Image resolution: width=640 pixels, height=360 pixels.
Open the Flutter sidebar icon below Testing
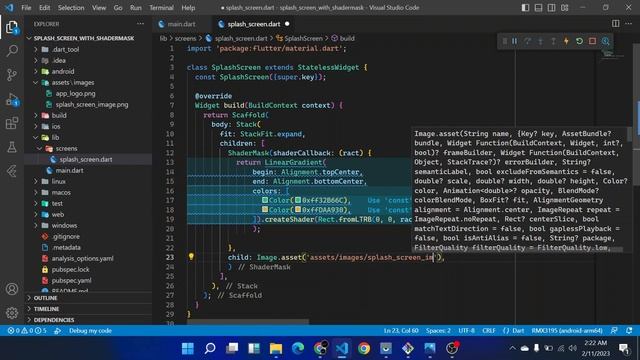coord(12,171)
